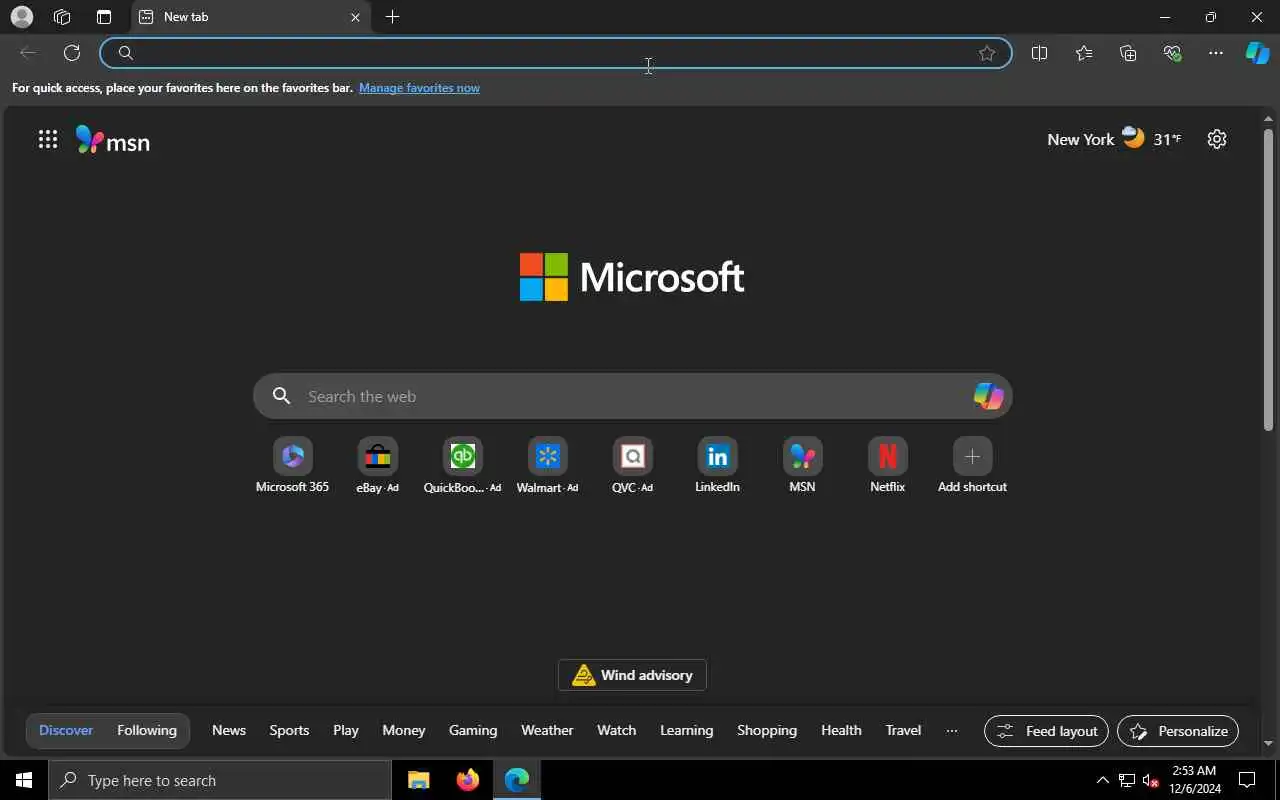Image resolution: width=1280 pixels, height=800 pixels.
Task: Open the Netflix shortcut
Action: 887,466
